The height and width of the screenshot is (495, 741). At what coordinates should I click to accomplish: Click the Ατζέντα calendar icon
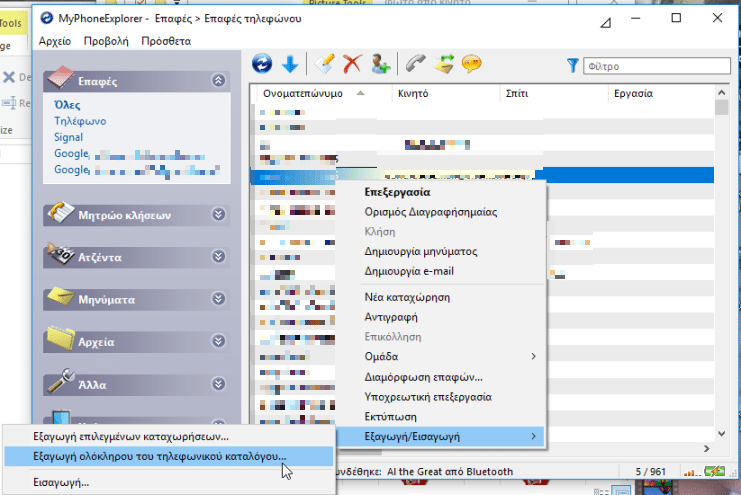[x=60, y=254]
